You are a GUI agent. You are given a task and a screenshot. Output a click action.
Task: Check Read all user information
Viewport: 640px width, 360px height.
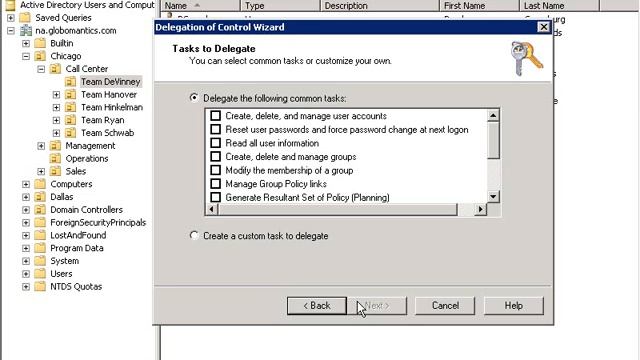[216, 143]
